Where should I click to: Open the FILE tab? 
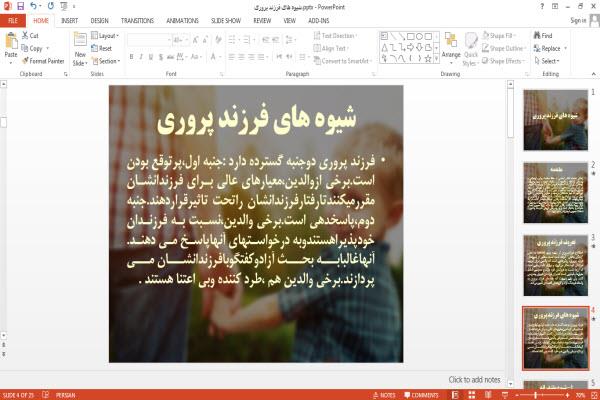(13, 21)
